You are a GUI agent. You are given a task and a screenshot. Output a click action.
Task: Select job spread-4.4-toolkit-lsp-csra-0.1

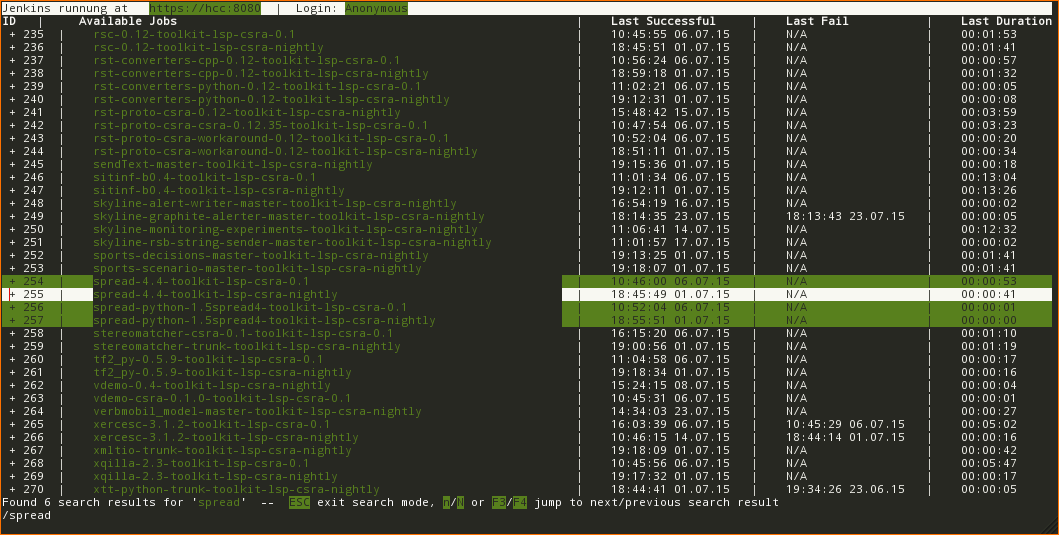tap(201, 282)
